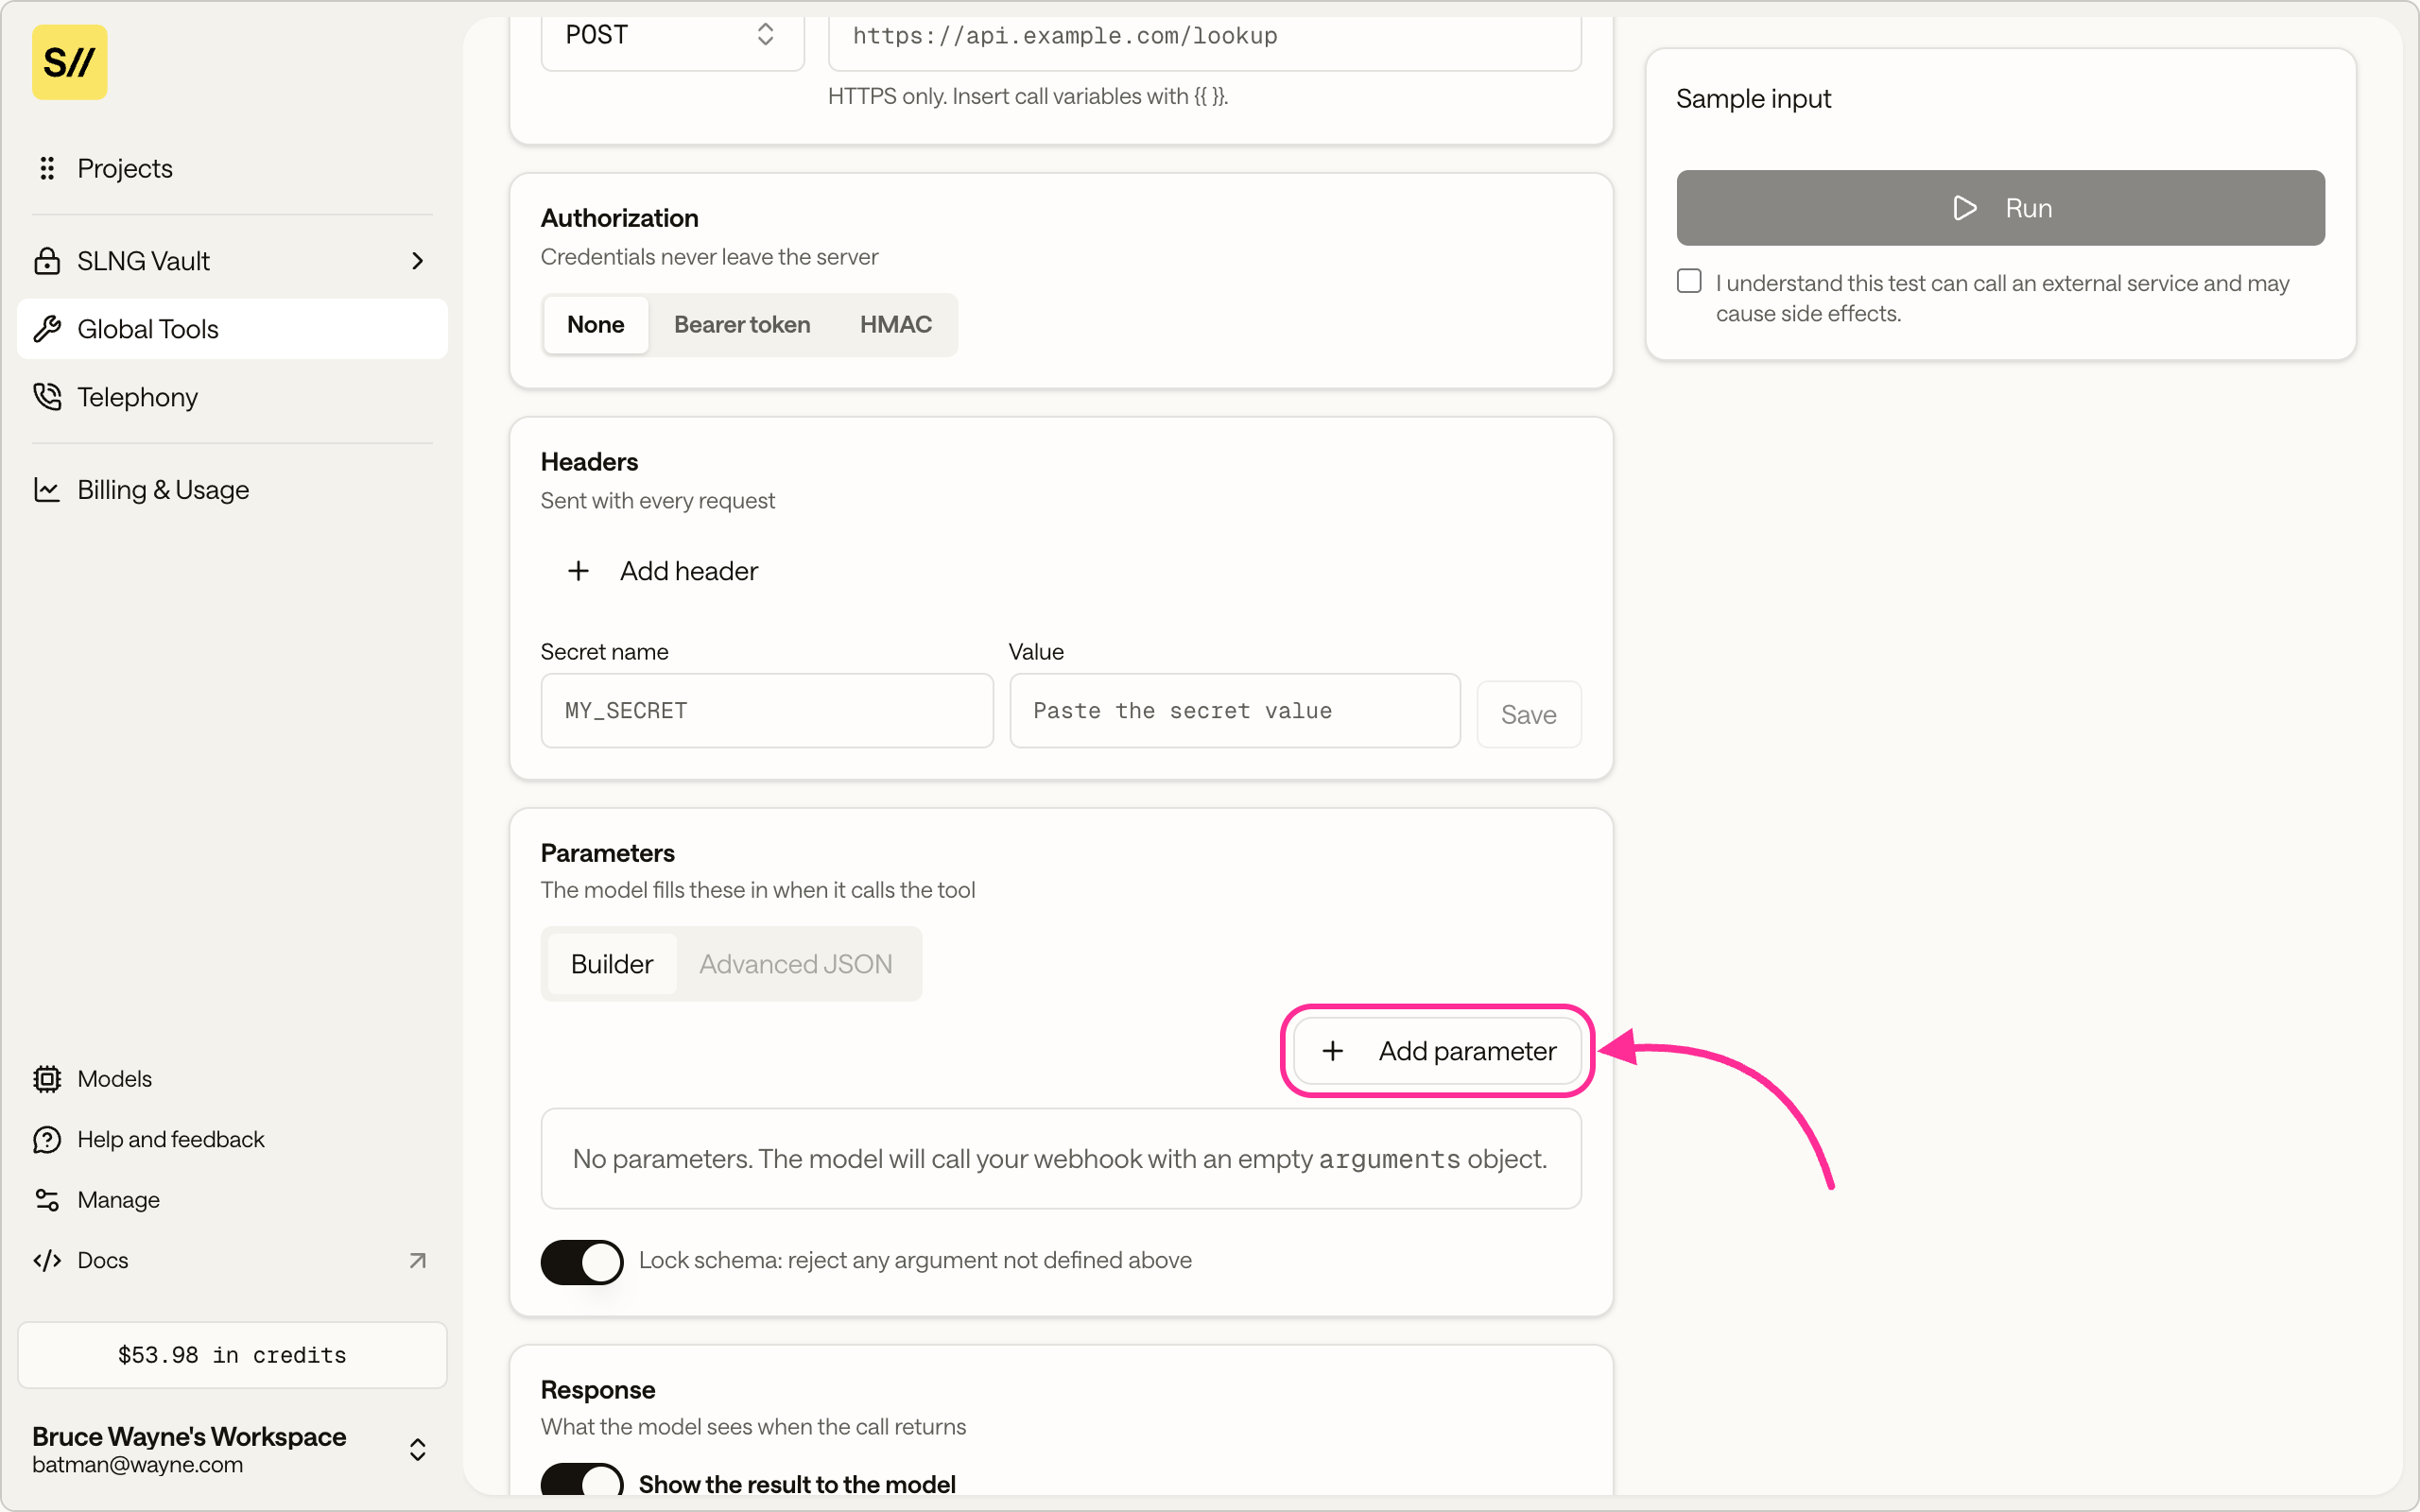The height and width of the screenshot is (1512, 2420).
Task: Switch to the Builder parameters tab
Action: (612, 964)
